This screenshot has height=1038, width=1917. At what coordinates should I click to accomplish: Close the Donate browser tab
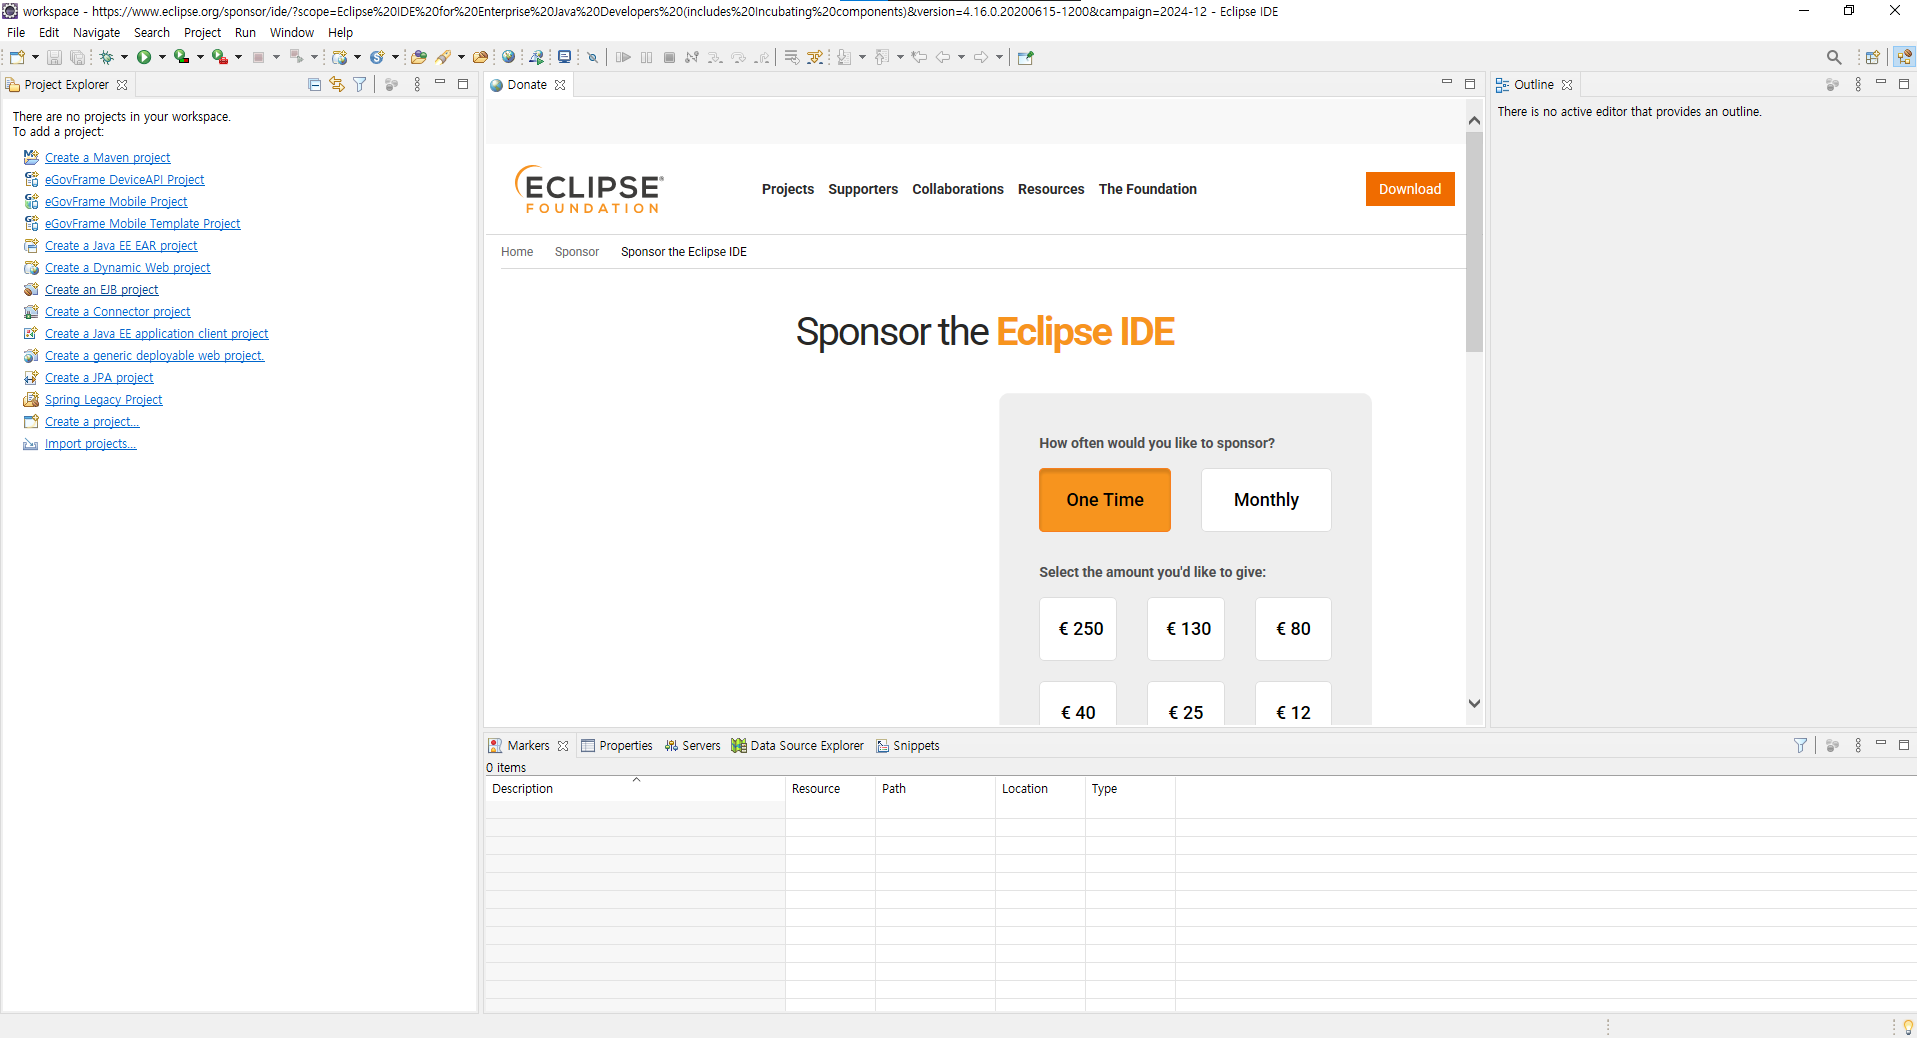coord(560,85)
